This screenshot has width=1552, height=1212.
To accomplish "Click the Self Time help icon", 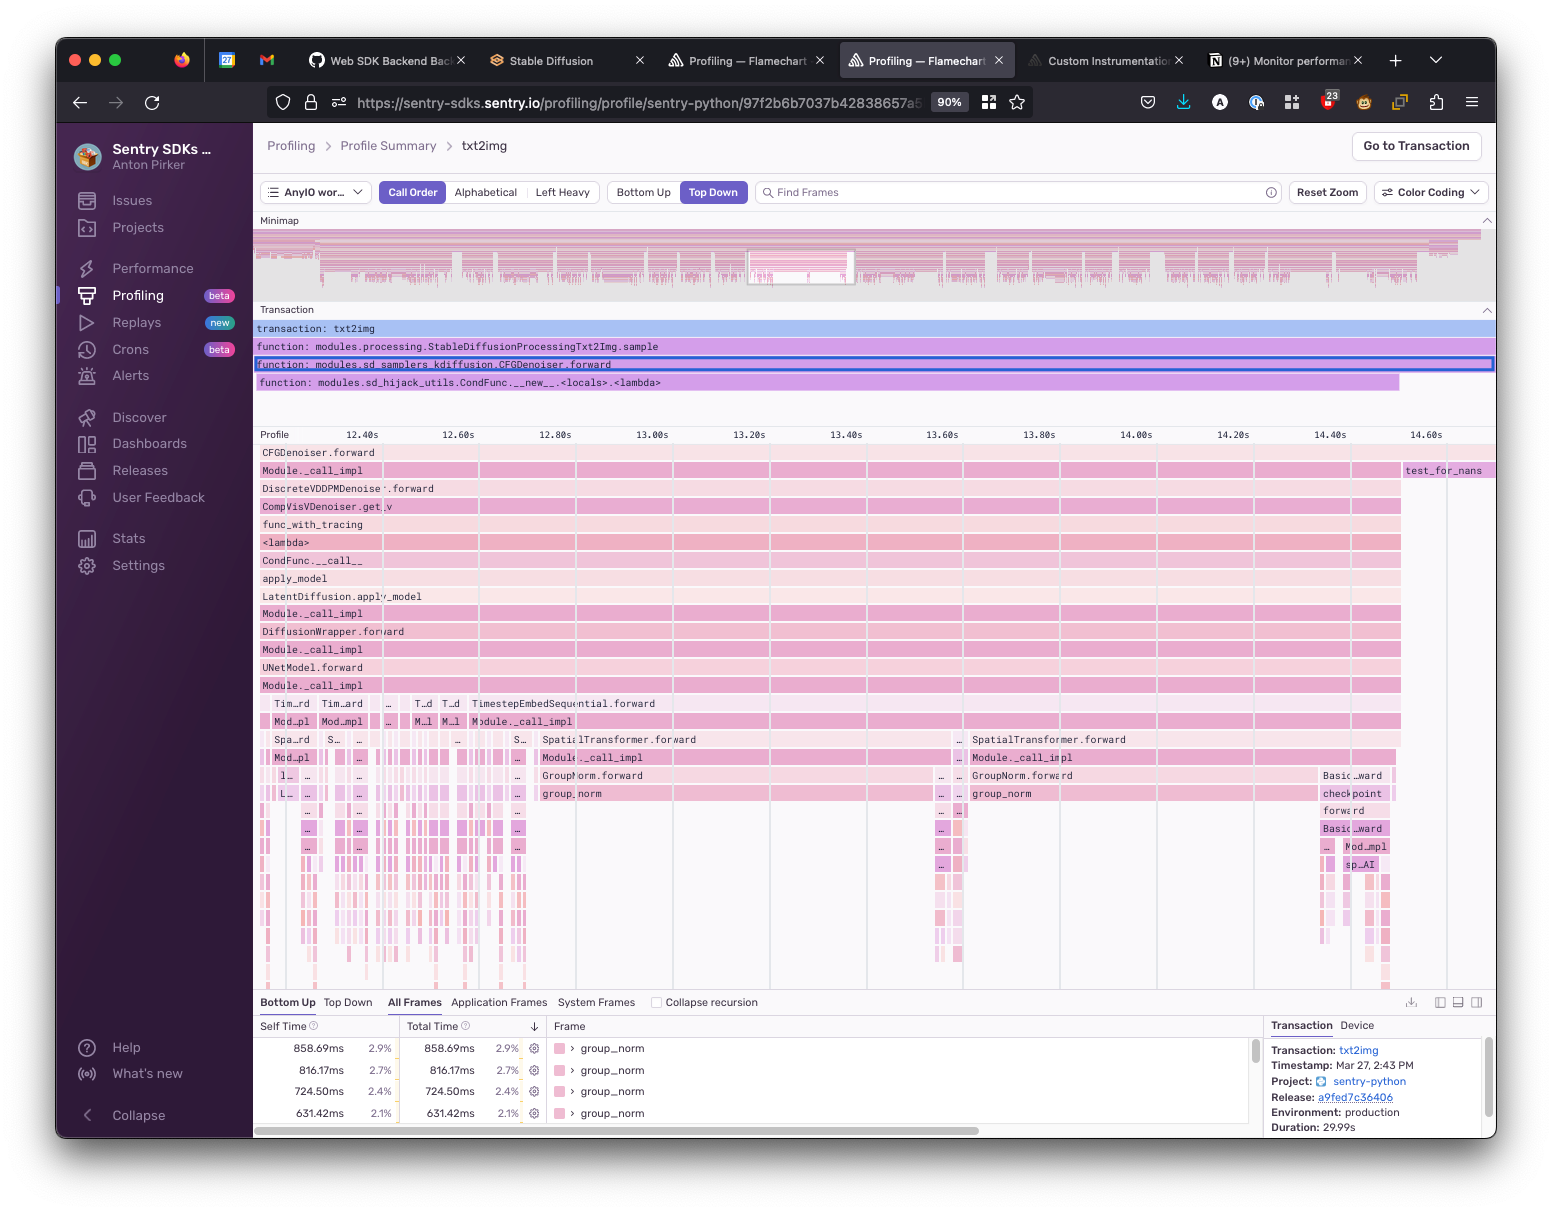I will (314, 1027).
